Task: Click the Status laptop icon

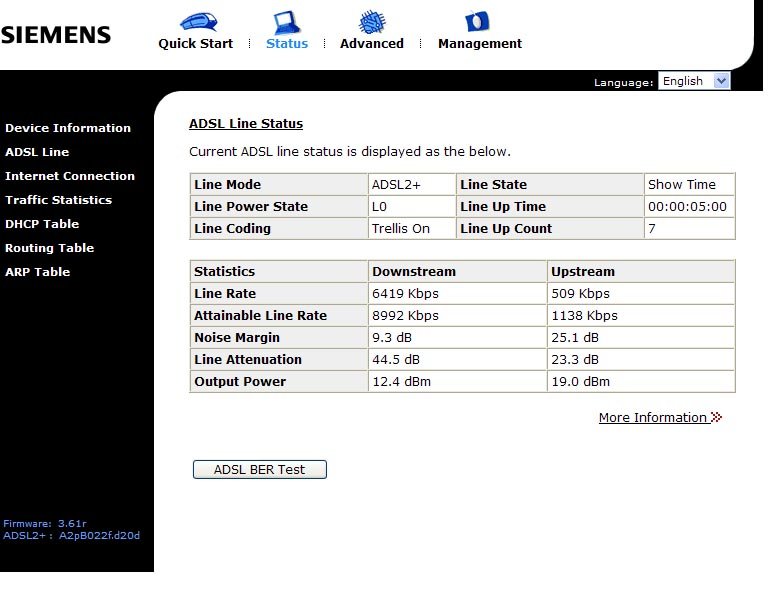Action: [286, 23]
